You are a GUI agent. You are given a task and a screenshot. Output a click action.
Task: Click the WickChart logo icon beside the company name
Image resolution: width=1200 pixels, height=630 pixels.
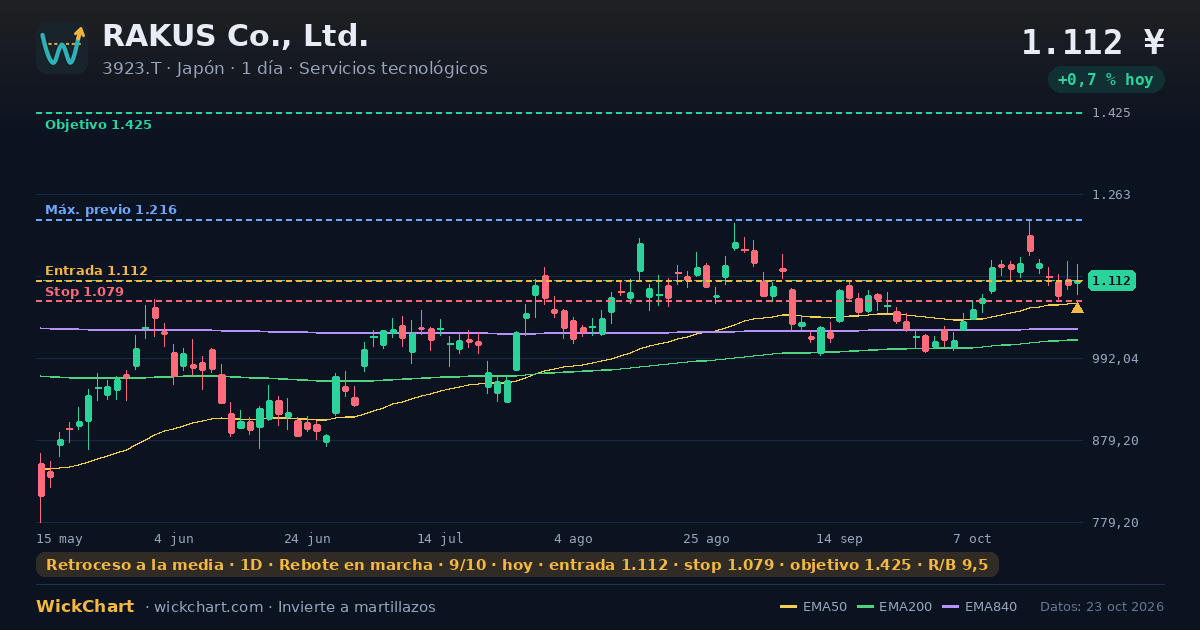tap(62, 48)
